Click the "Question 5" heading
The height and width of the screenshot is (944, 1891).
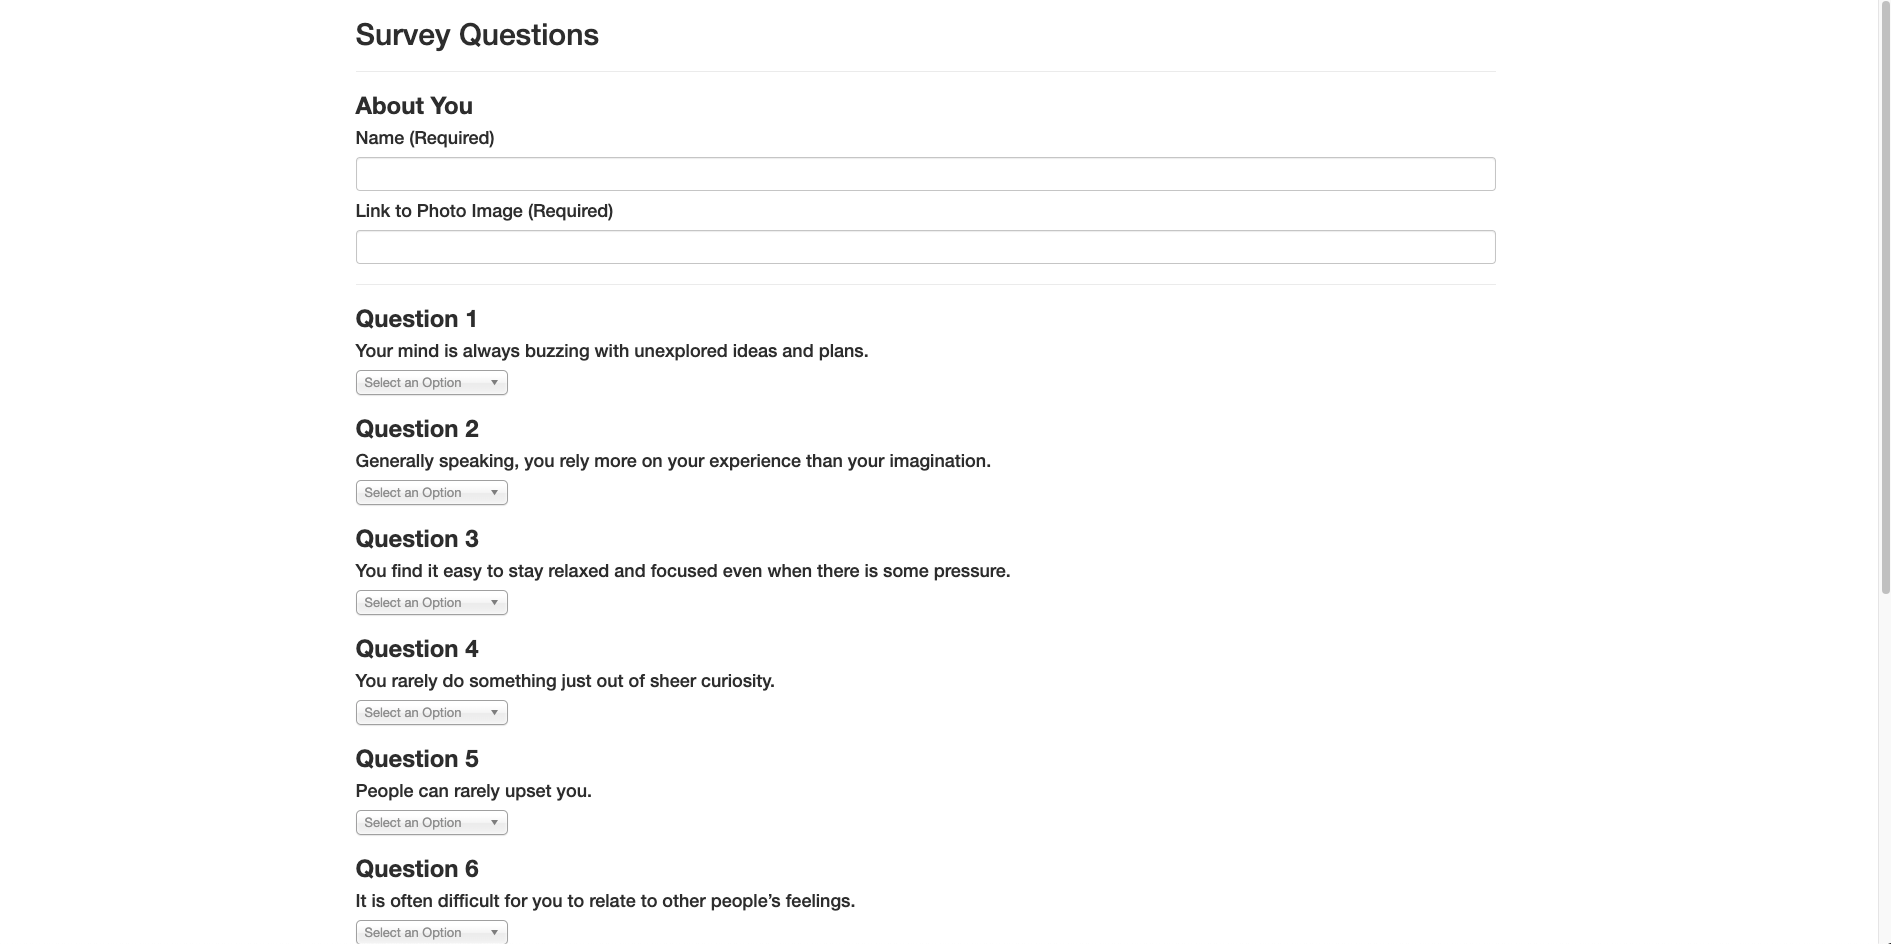[417, 759]
